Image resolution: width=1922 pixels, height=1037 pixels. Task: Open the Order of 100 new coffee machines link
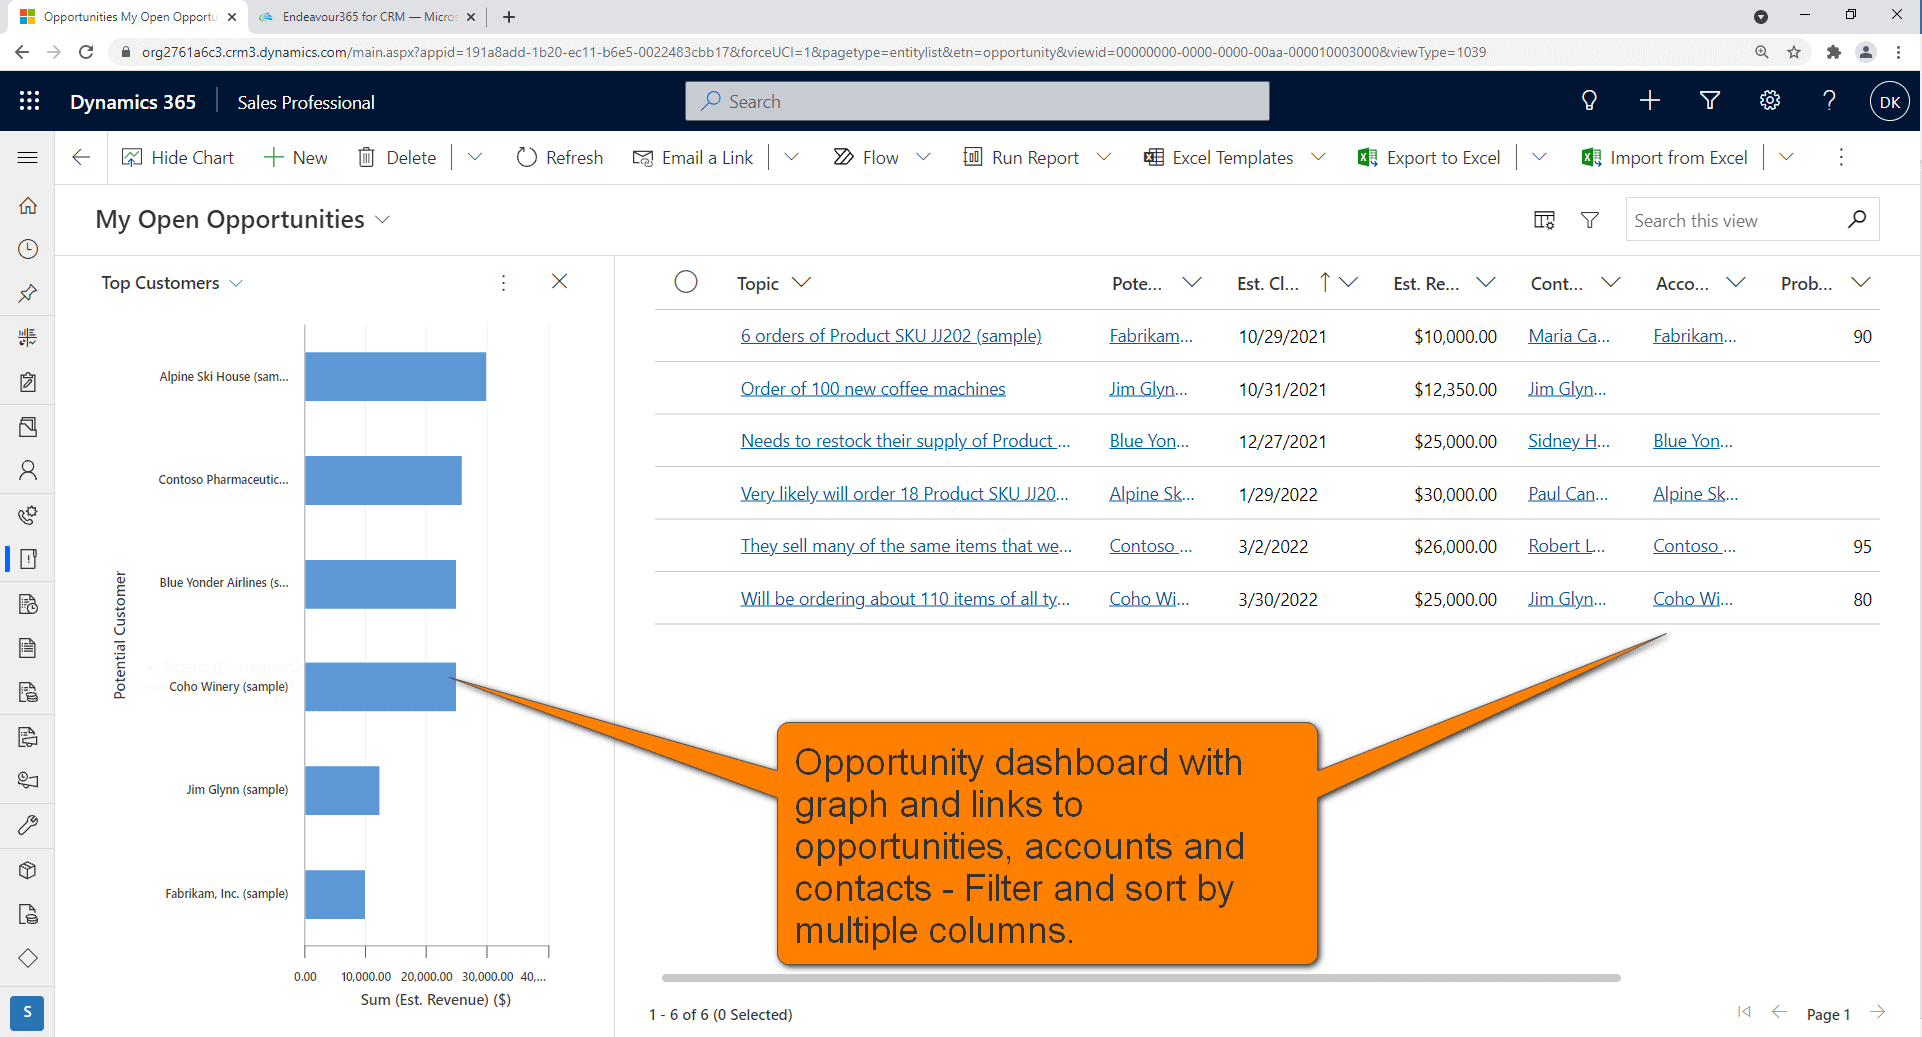872,389
